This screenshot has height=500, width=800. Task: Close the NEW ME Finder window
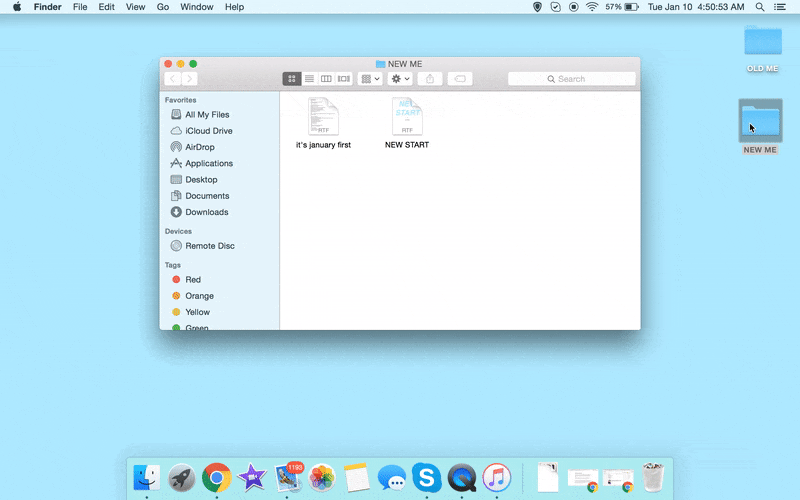point(168,64)
